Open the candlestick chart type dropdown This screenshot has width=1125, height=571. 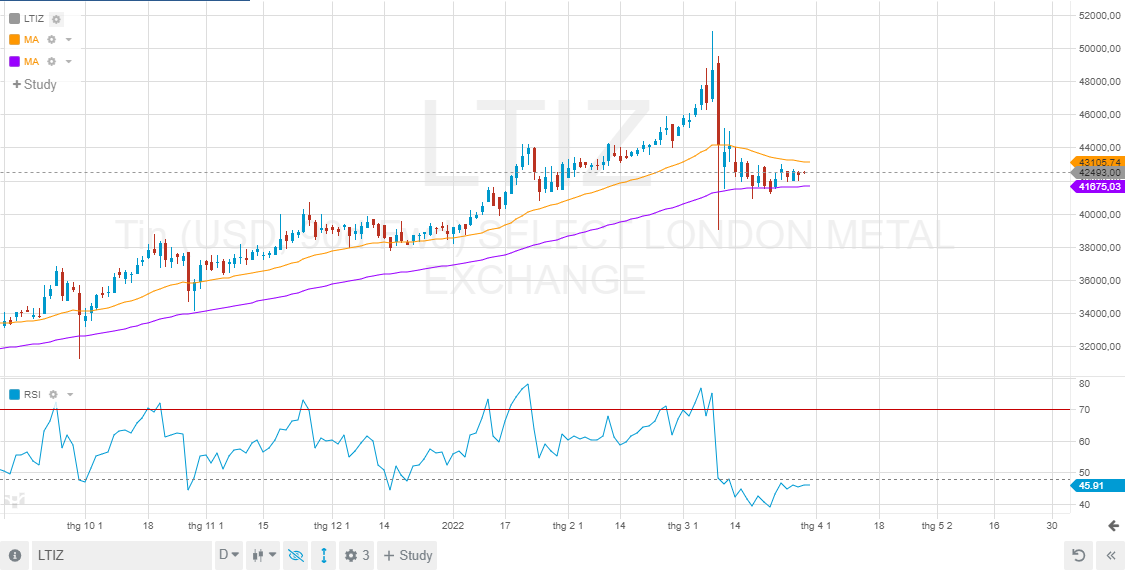264,555
